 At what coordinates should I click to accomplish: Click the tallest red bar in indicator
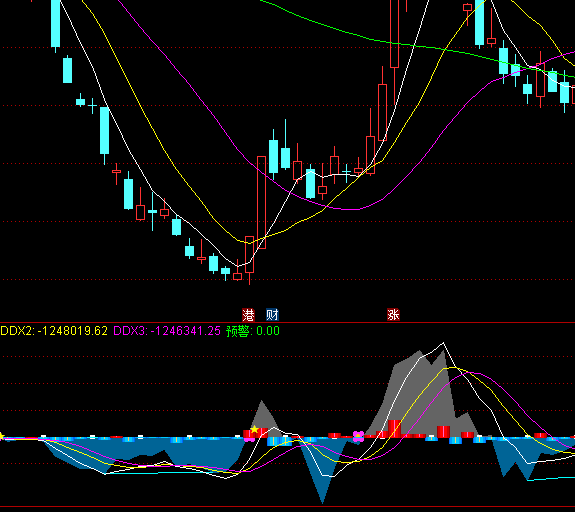[394, 429]
